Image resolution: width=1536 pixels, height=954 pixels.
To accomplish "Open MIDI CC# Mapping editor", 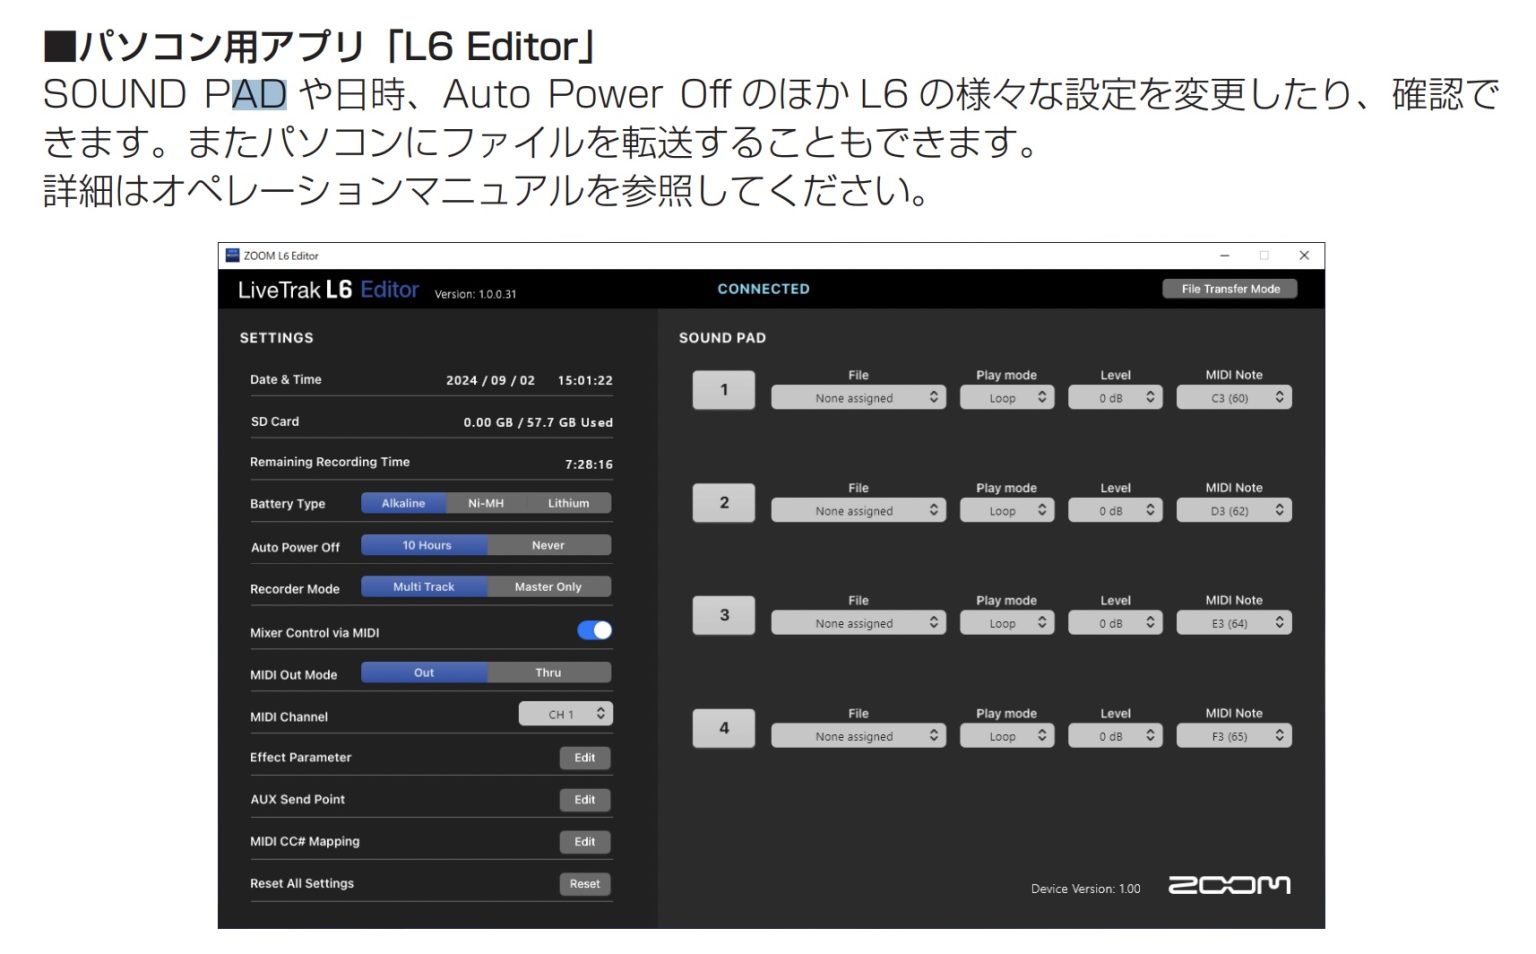I will [x=585, y=841].
